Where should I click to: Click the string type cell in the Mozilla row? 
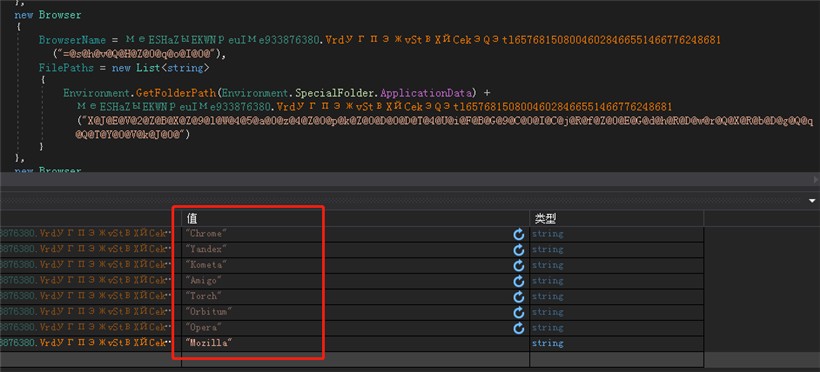click(x=617, y=343)
